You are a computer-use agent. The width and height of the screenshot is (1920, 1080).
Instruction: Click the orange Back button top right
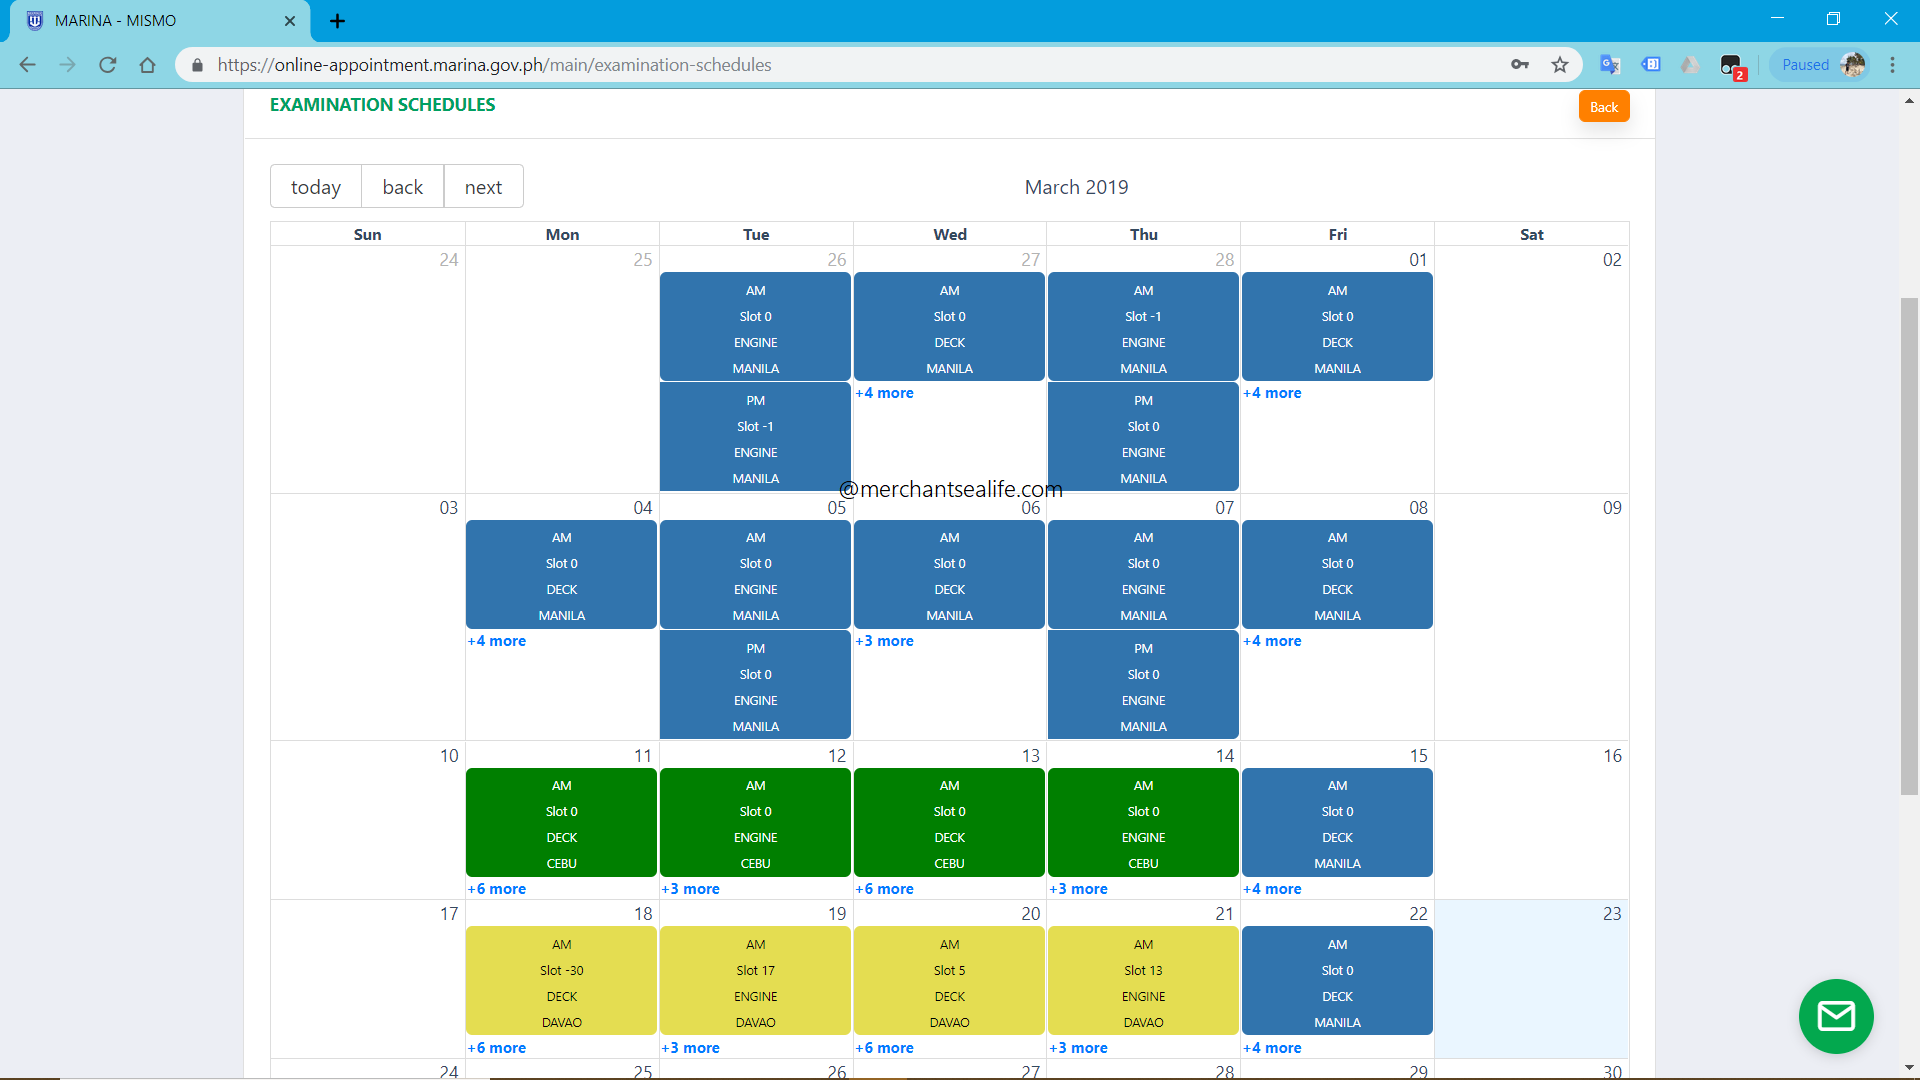click(1604, 107)
